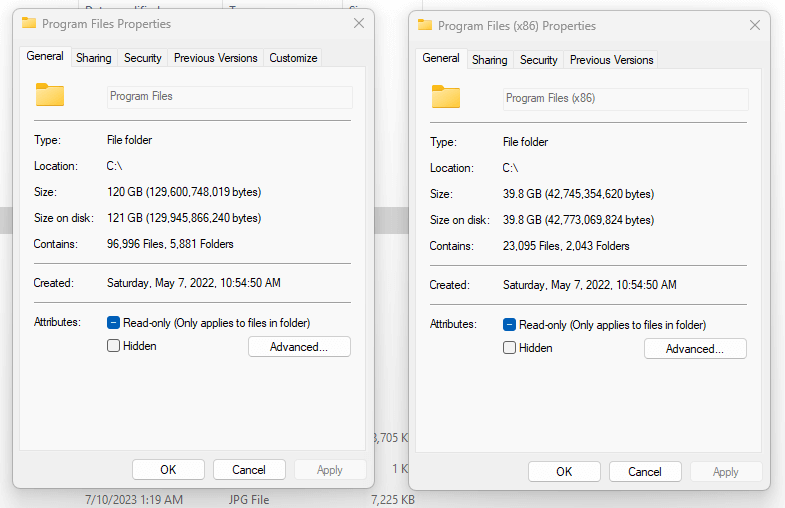The height and width of the screenshot is (508, 785).
Task: Click title bar folder icon of Program Files Properties
Action: point(29,23)
